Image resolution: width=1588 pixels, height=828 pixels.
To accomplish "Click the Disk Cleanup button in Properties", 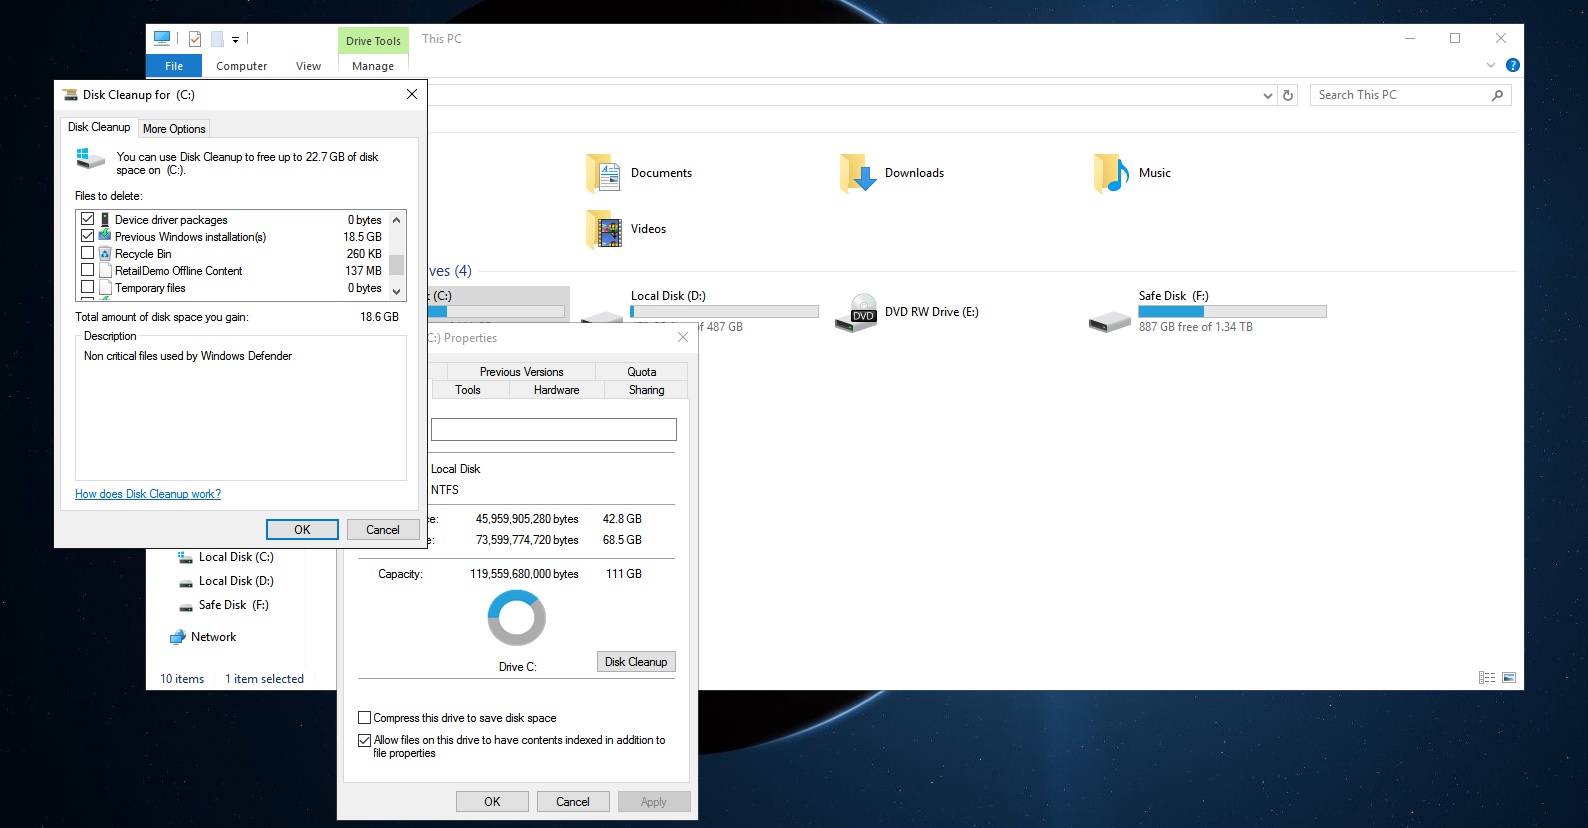I will point(636,662).
